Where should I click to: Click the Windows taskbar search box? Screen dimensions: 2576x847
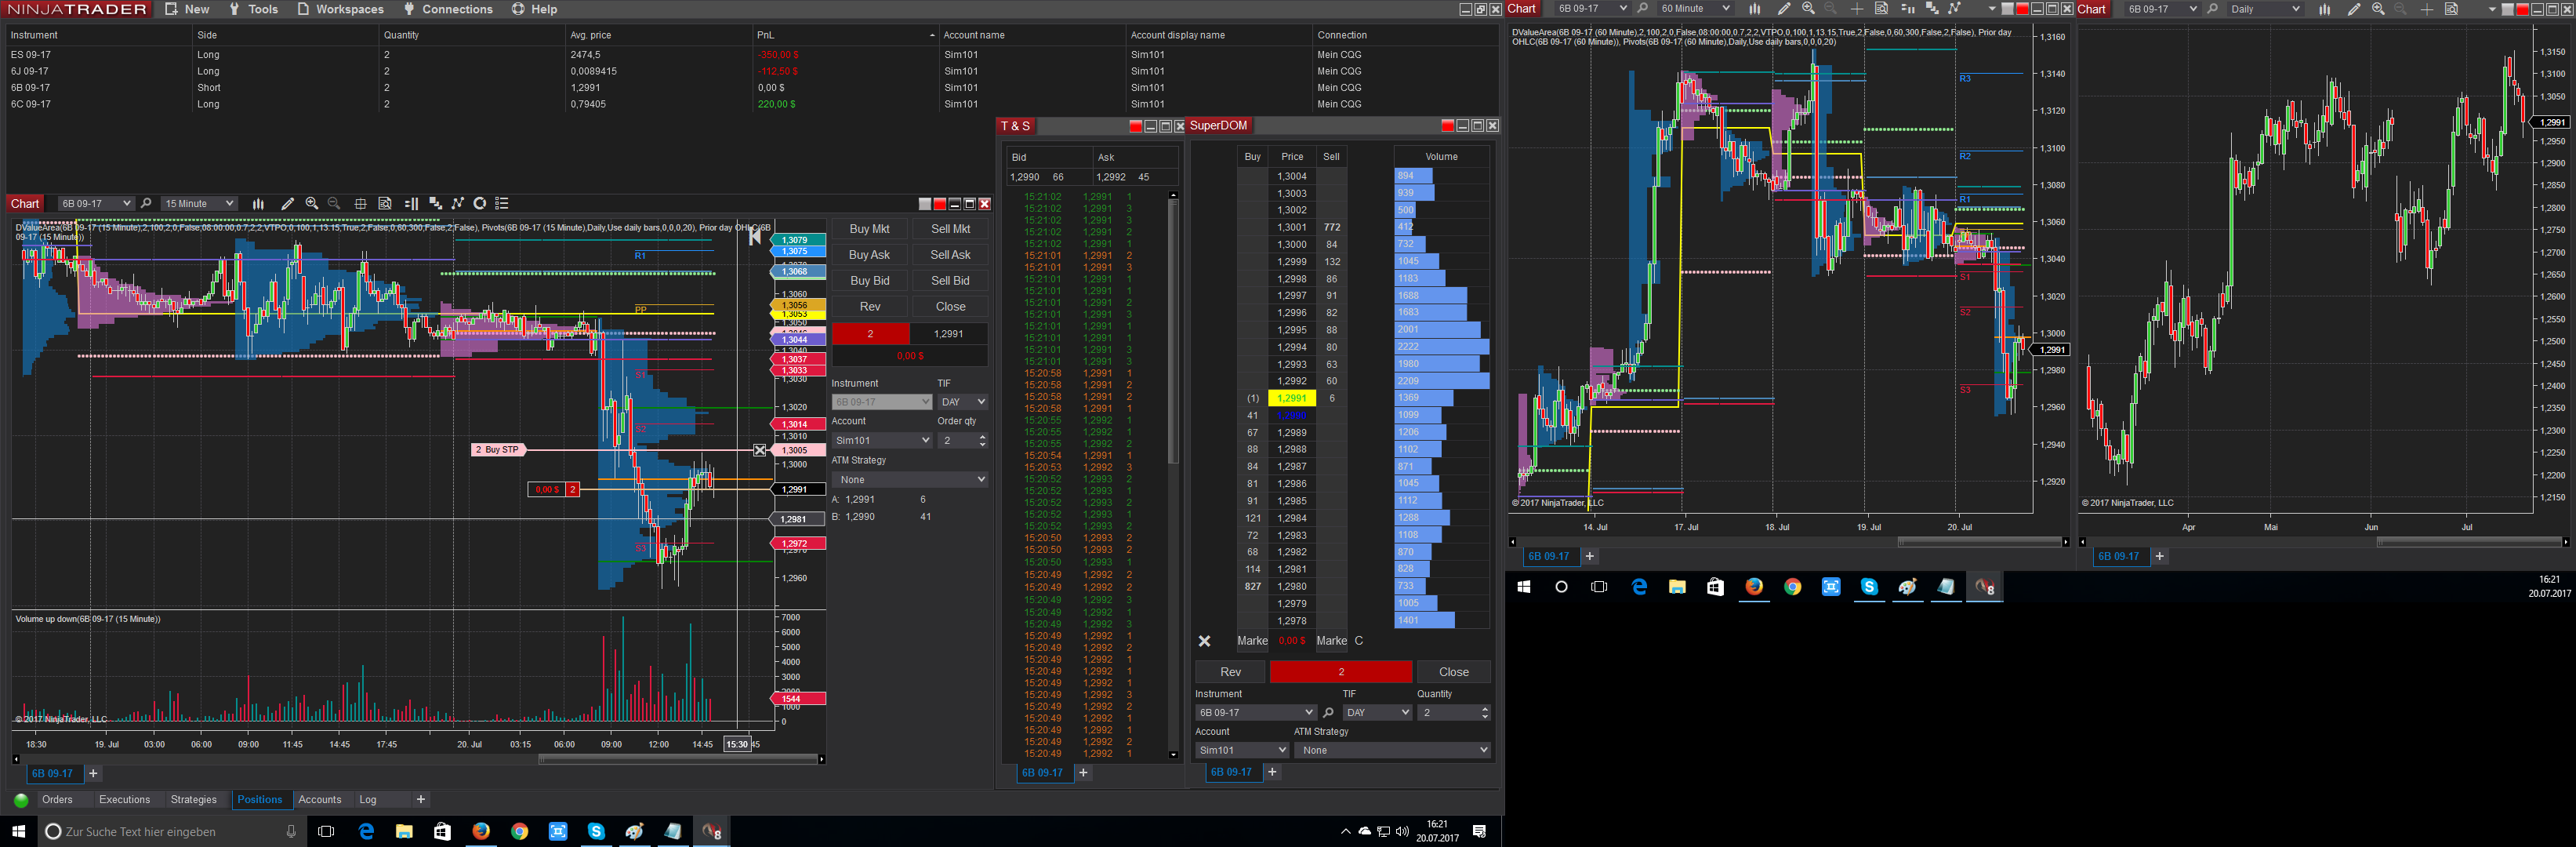172,831
